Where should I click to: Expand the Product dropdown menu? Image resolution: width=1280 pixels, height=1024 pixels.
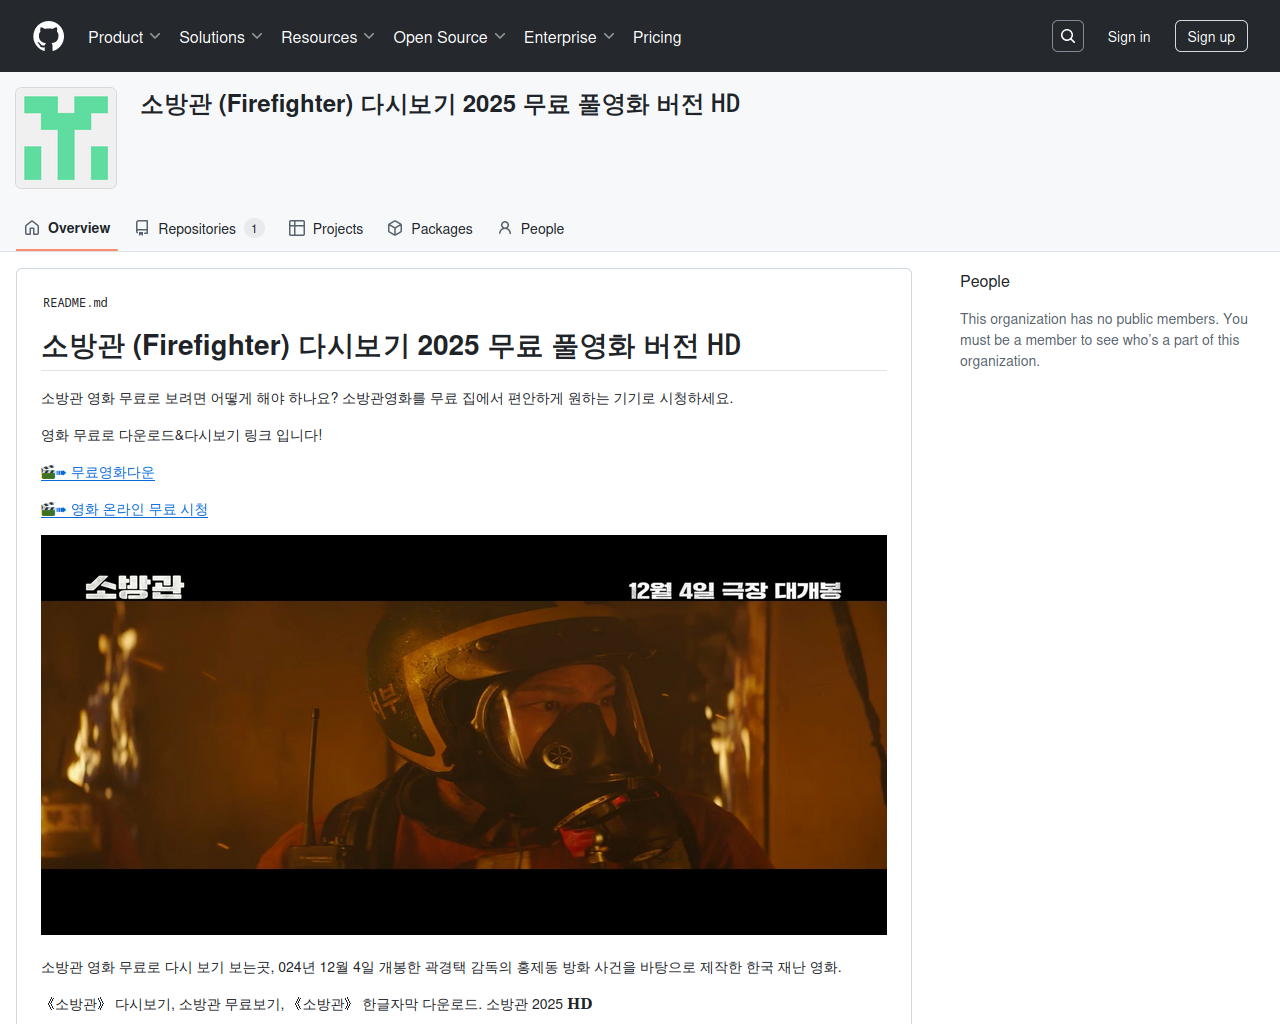124,37
